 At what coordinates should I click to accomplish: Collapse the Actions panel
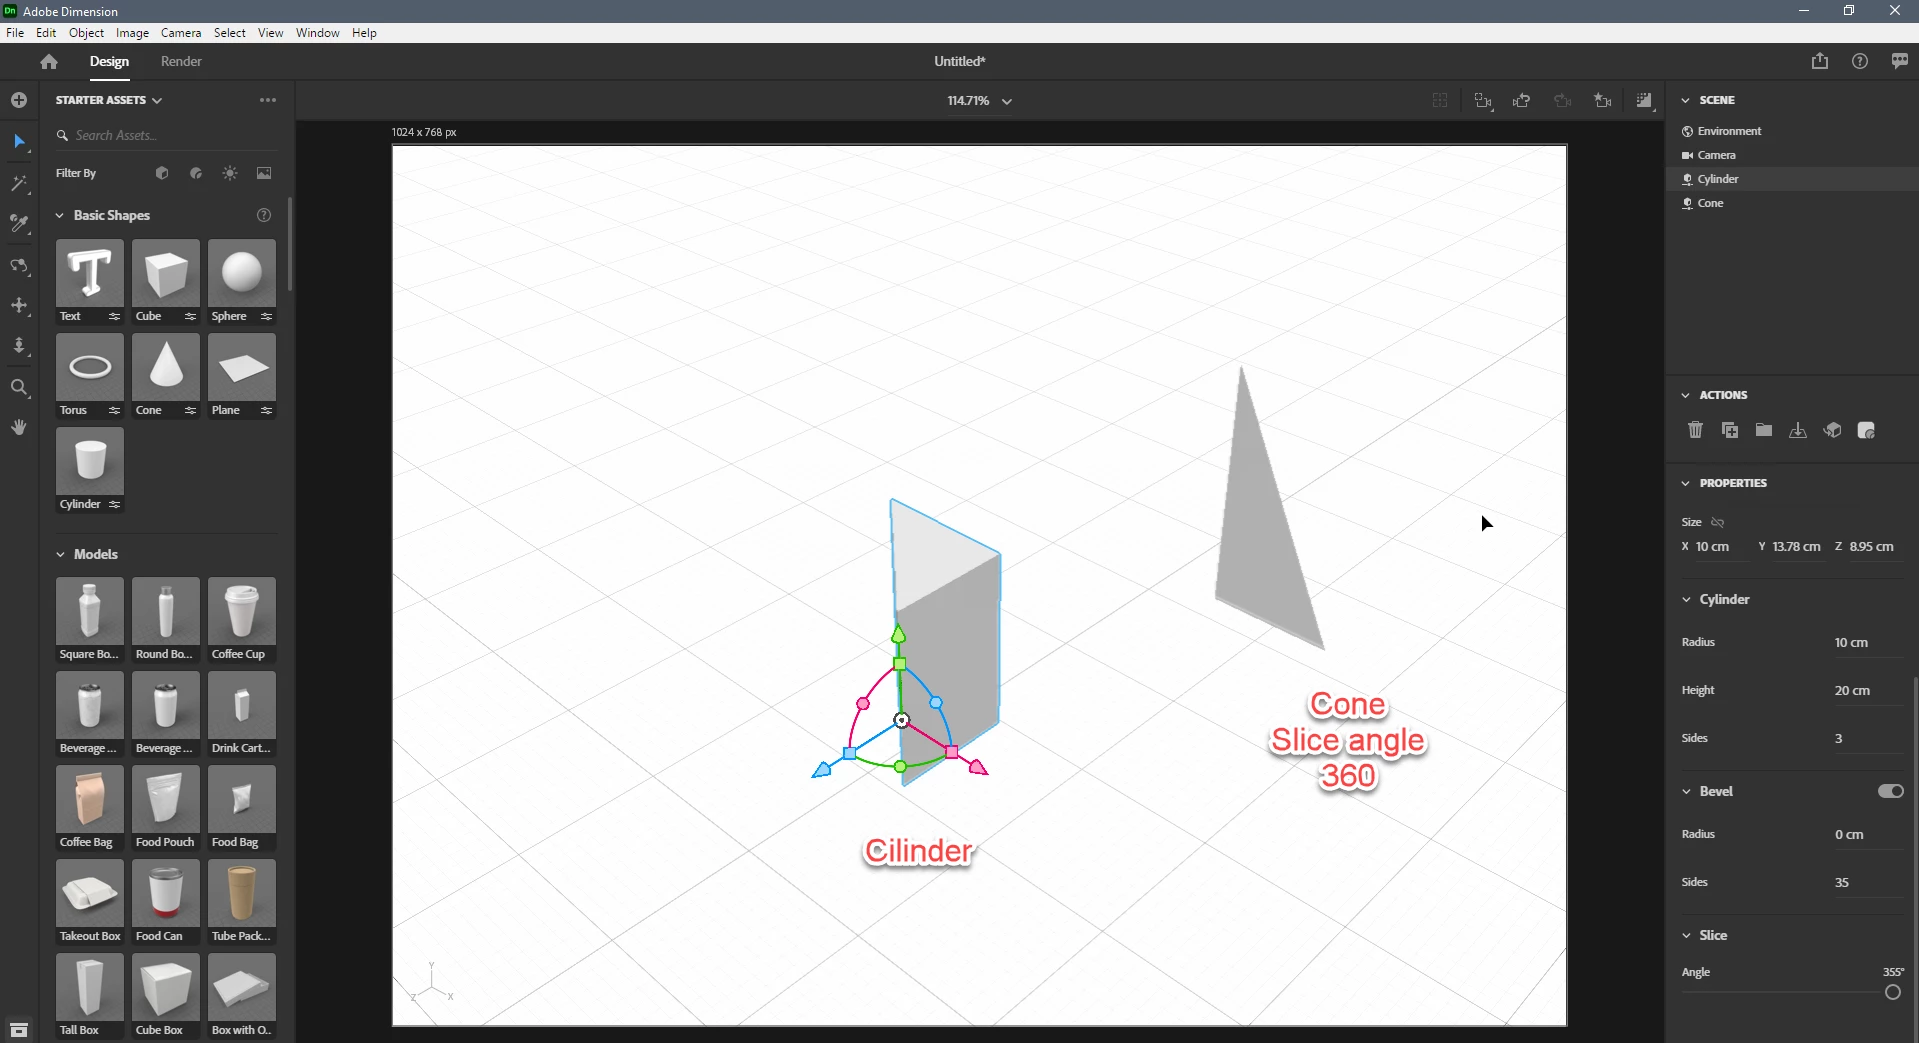1685,395
